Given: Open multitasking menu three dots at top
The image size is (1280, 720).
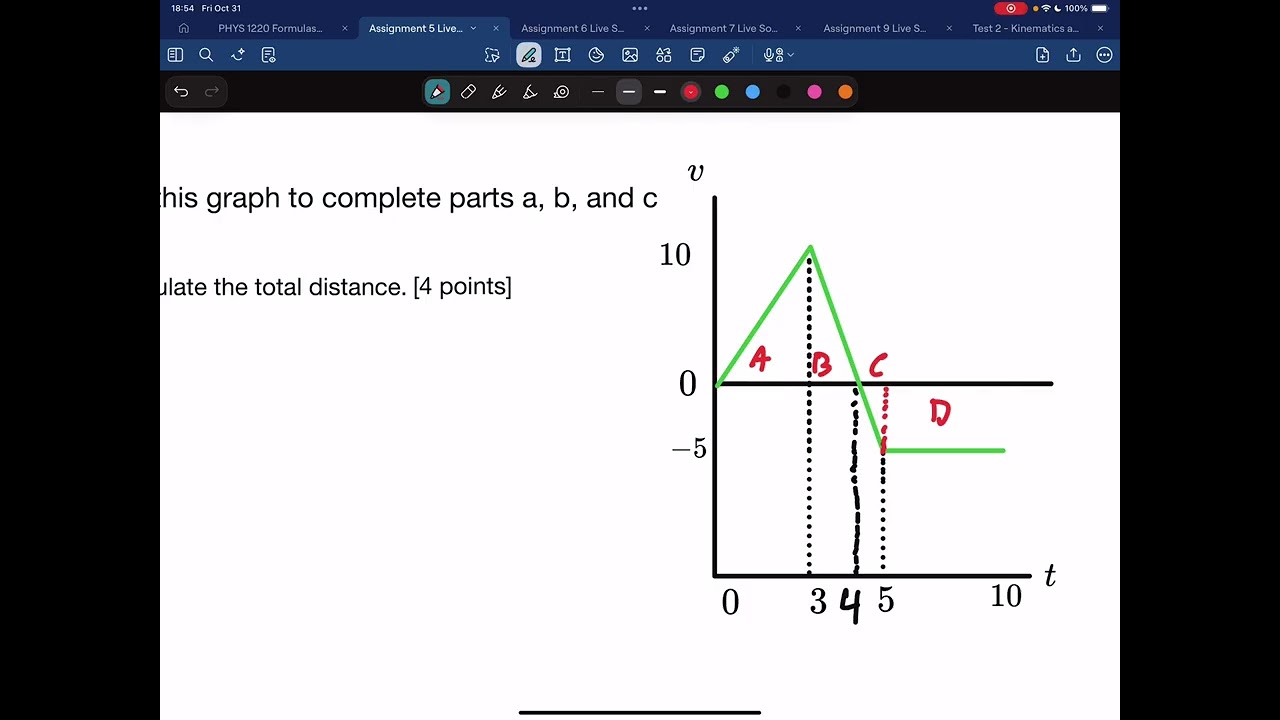Looking at the screenshot, I should (x=640, y=8).
